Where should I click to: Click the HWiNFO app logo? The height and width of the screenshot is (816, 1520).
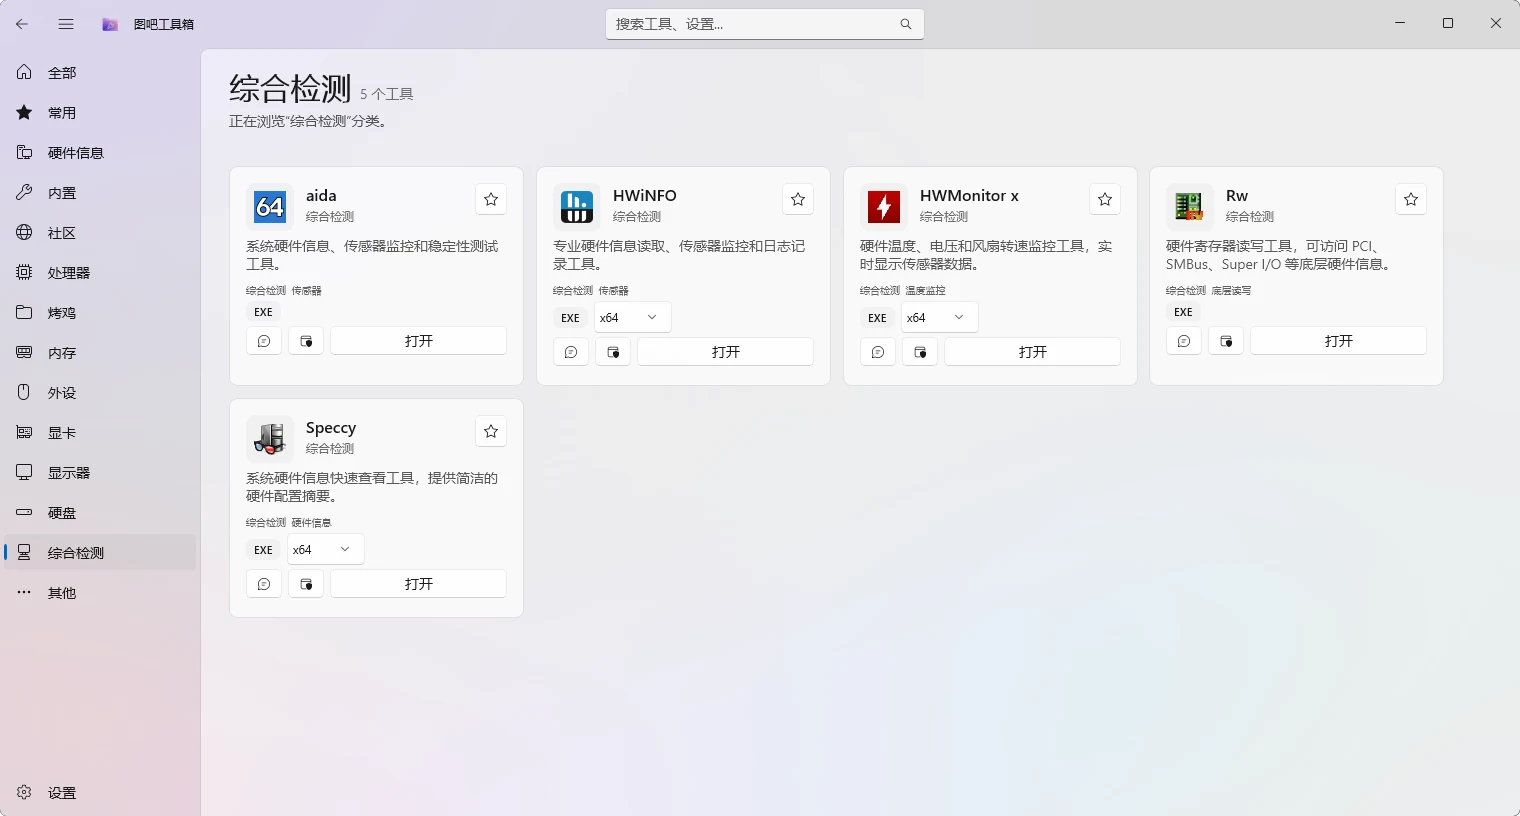pos(577,207)
